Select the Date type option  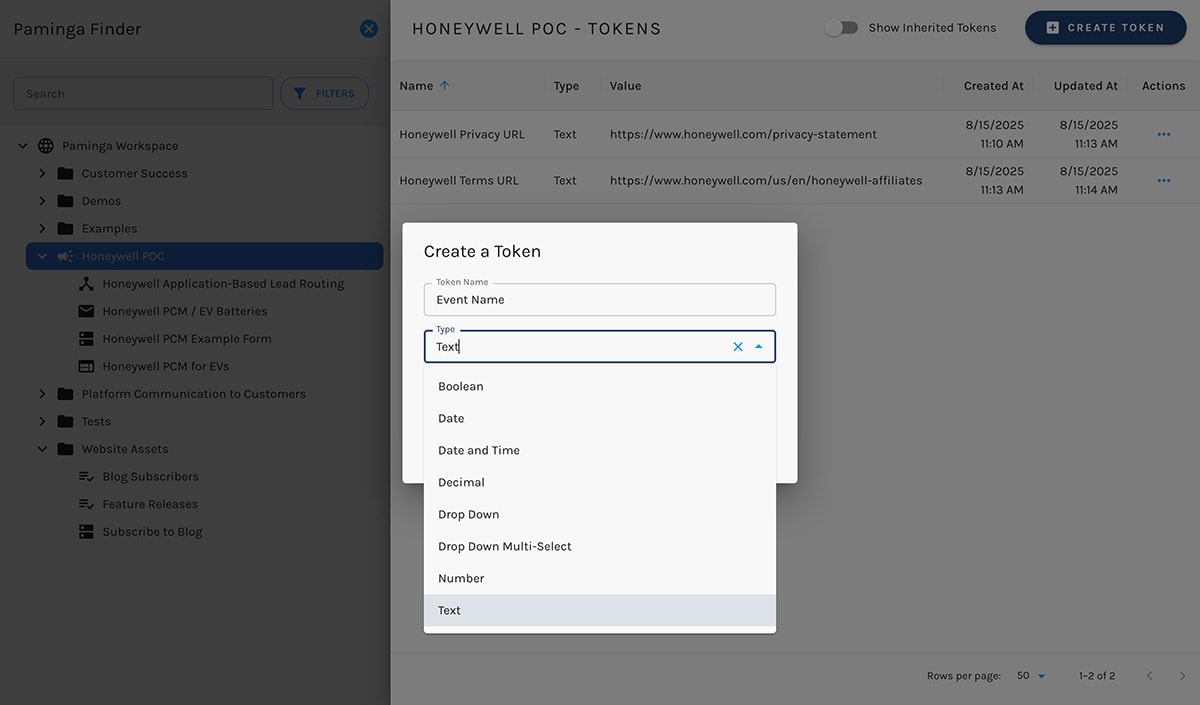click(x=600, y=418)
